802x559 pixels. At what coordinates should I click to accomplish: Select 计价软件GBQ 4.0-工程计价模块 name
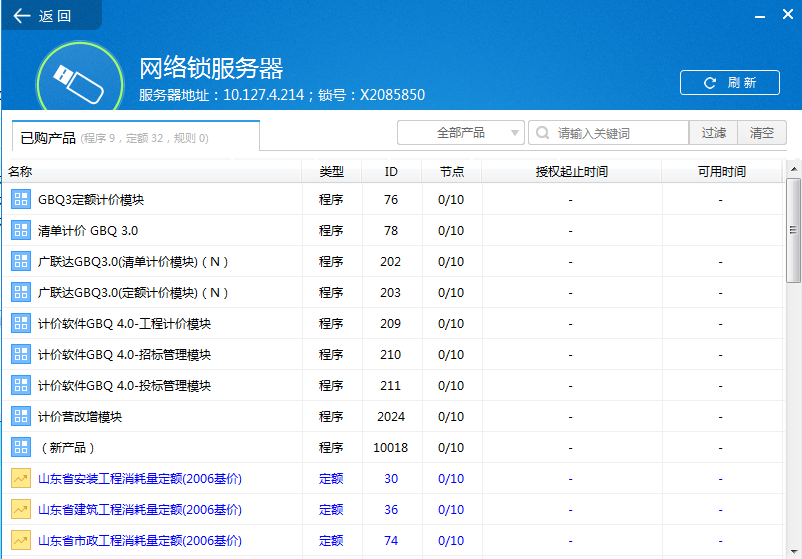click(124, 324)
